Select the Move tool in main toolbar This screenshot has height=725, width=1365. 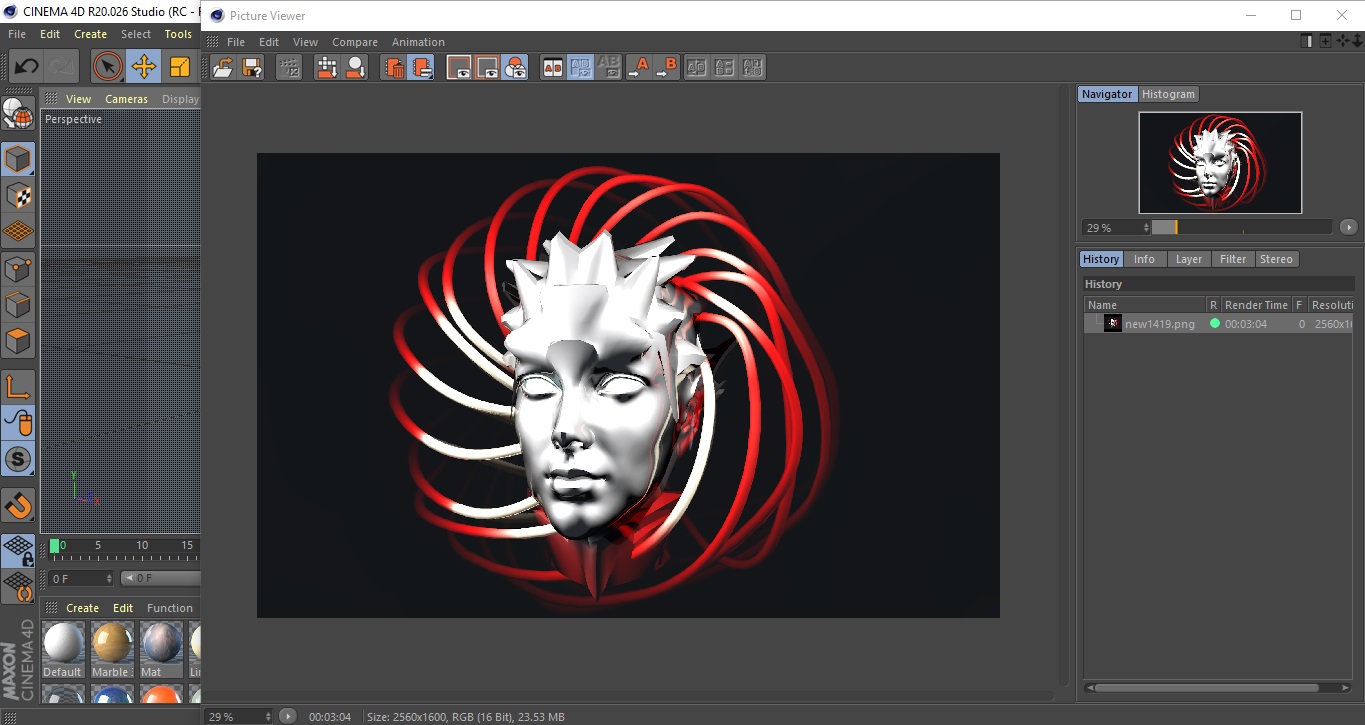tap(144, 67)
